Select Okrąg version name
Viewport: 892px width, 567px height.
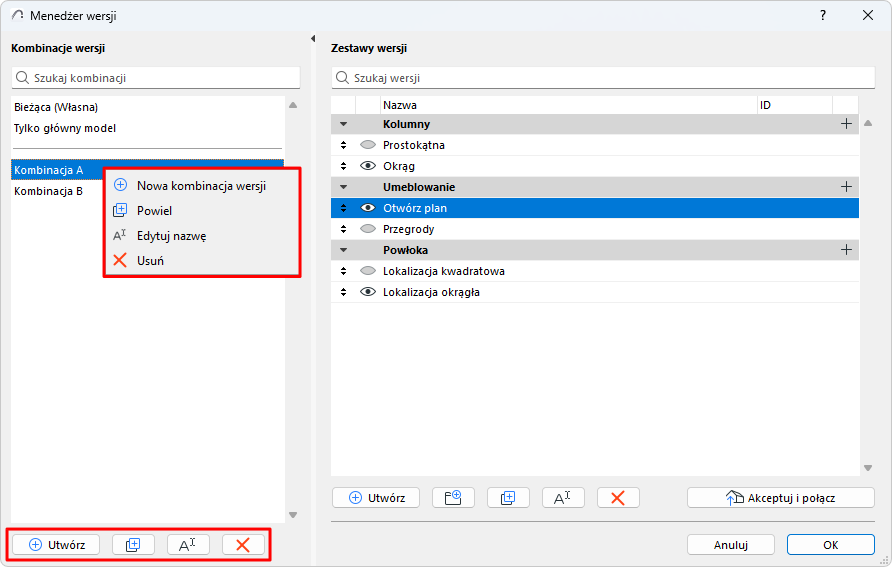399,166
